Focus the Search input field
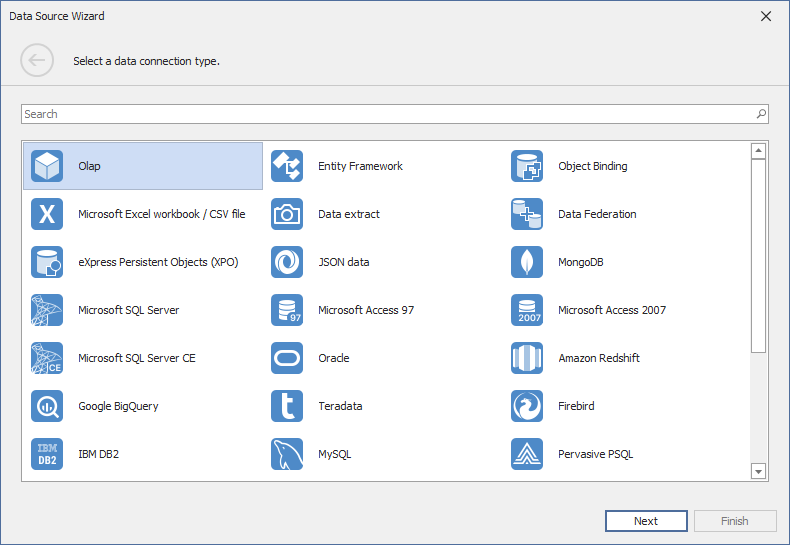The height and width of the screenshot is (545, 790). 394,114
